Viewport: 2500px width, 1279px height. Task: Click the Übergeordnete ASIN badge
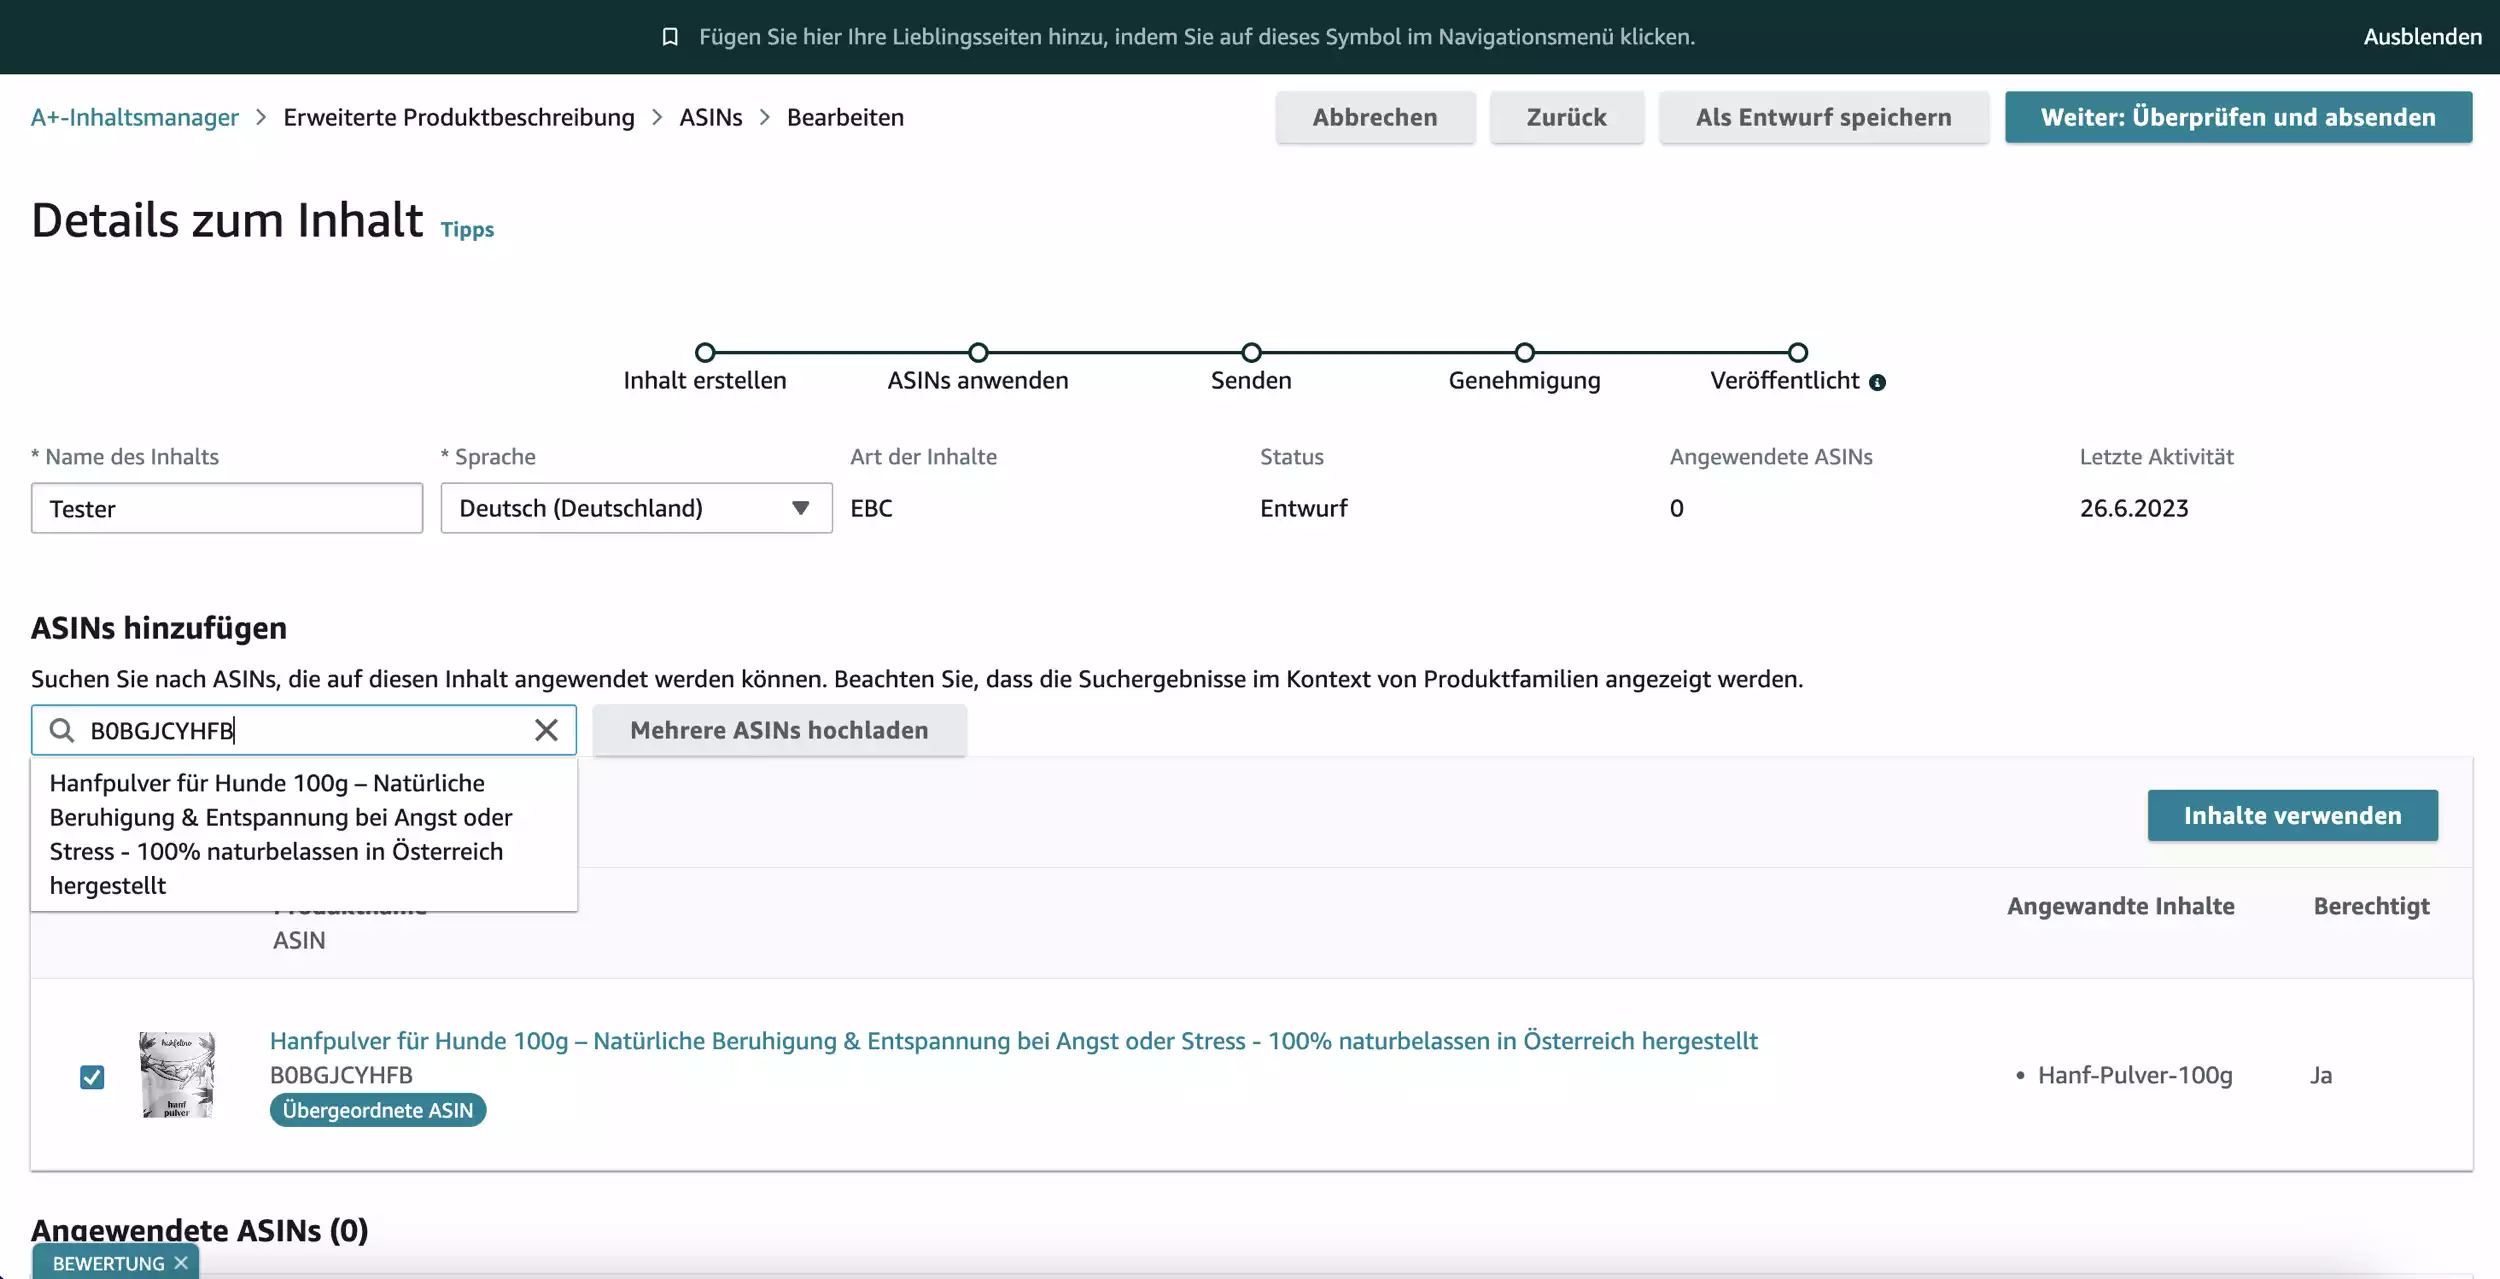tap(378, 1110)
